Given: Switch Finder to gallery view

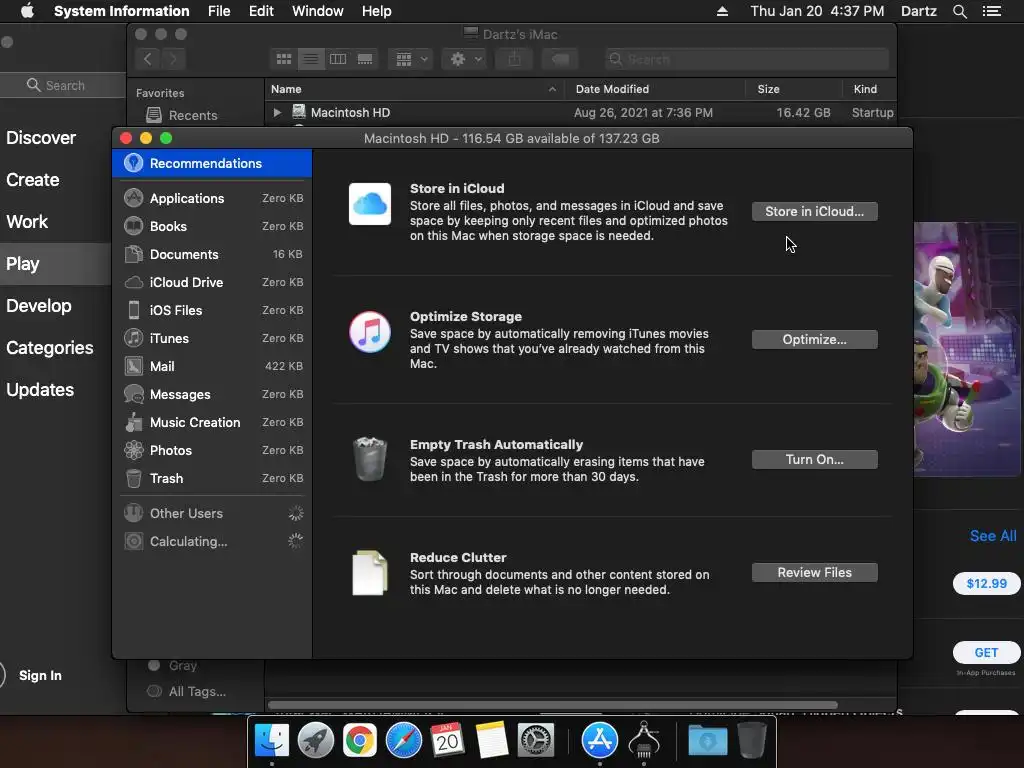Looking at the screenshot, I should [365, 59].
